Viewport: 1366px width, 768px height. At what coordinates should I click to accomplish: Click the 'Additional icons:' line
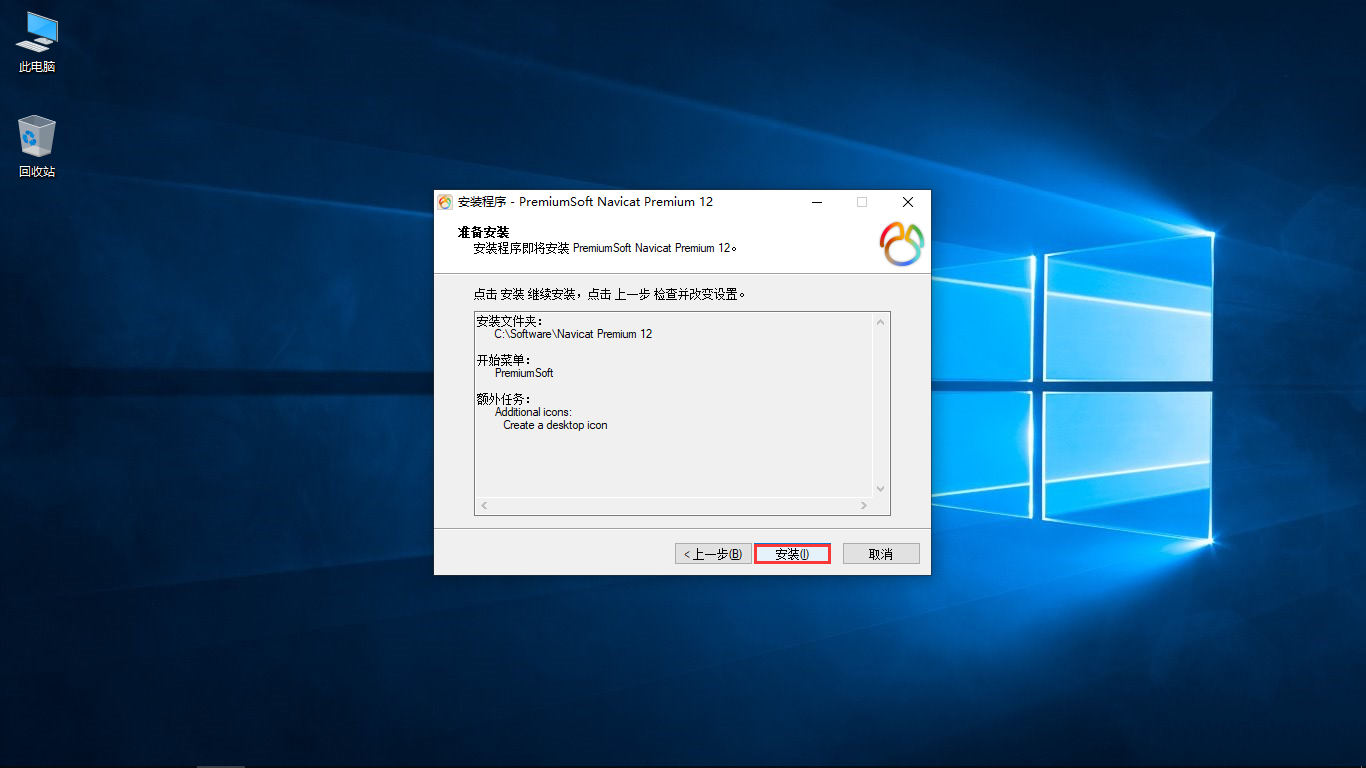pyautogui.click(x=533, y=412)
